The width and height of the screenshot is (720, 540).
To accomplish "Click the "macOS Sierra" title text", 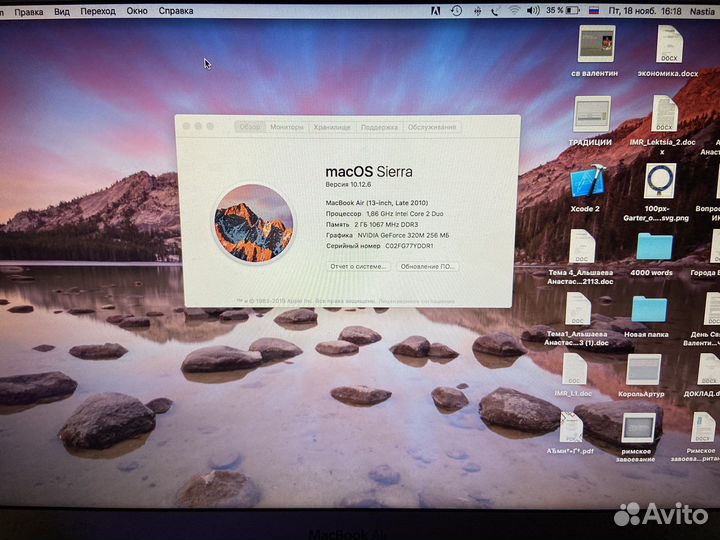I will click(369, 172).
